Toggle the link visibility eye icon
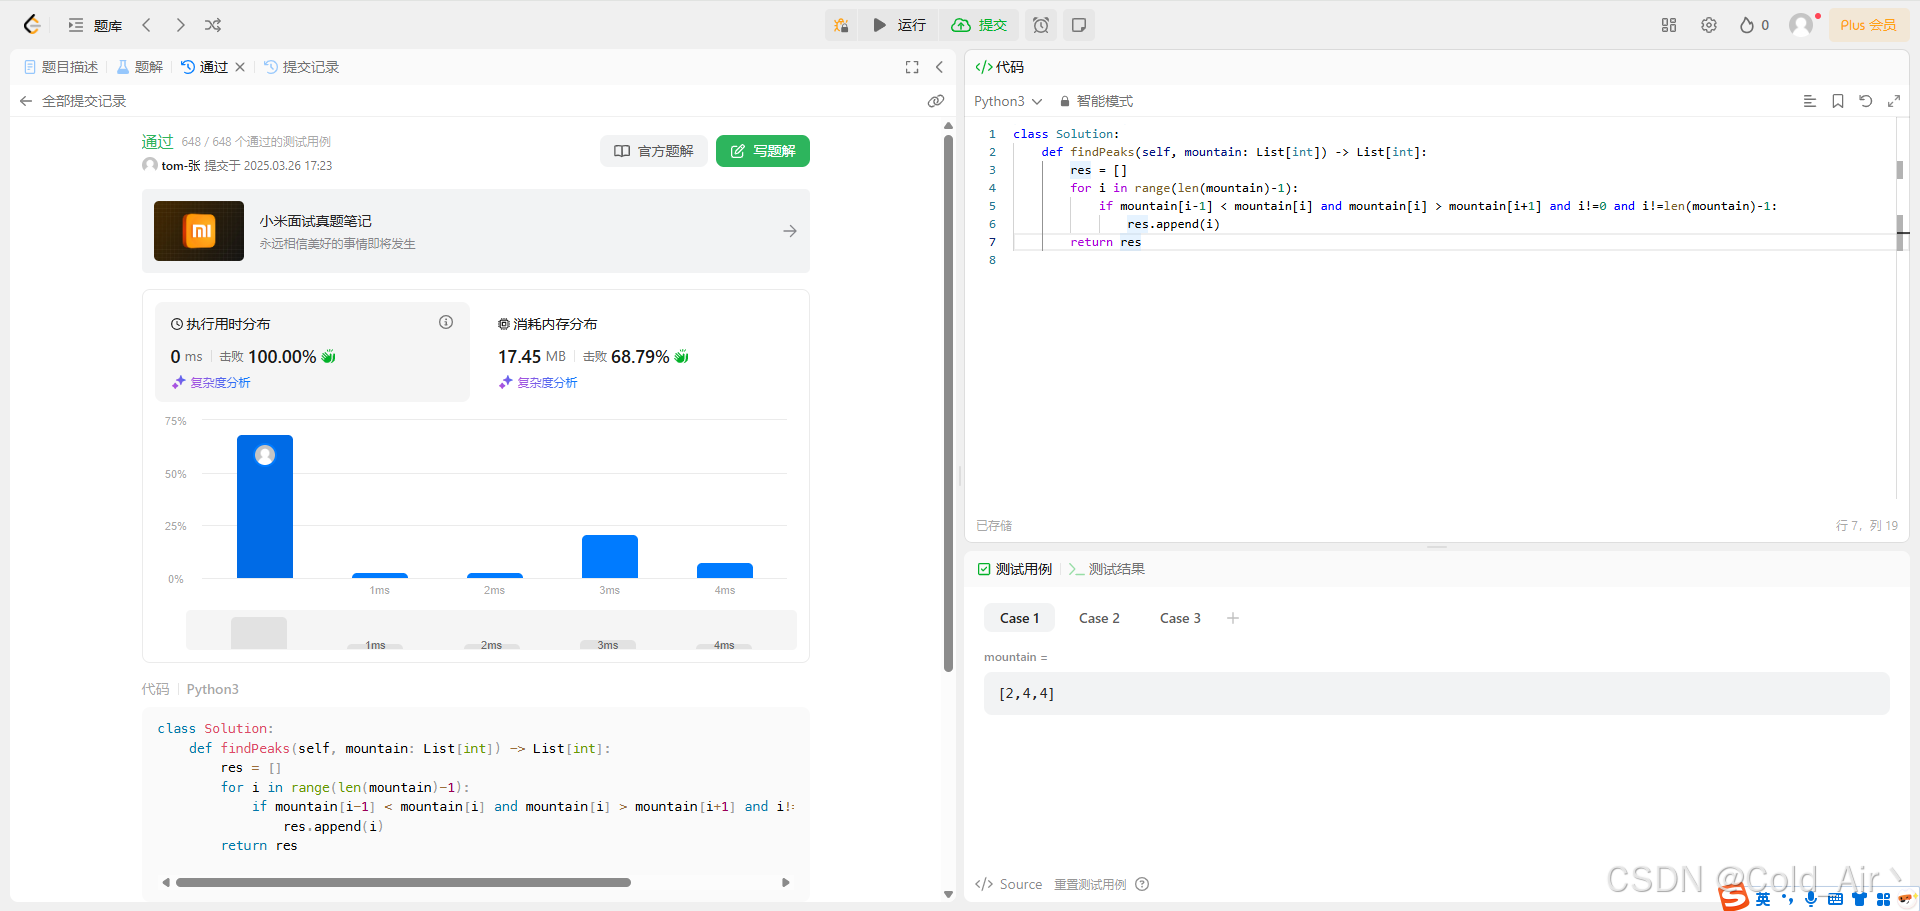Screen dimensions: 1920x911 click(936, 101)
